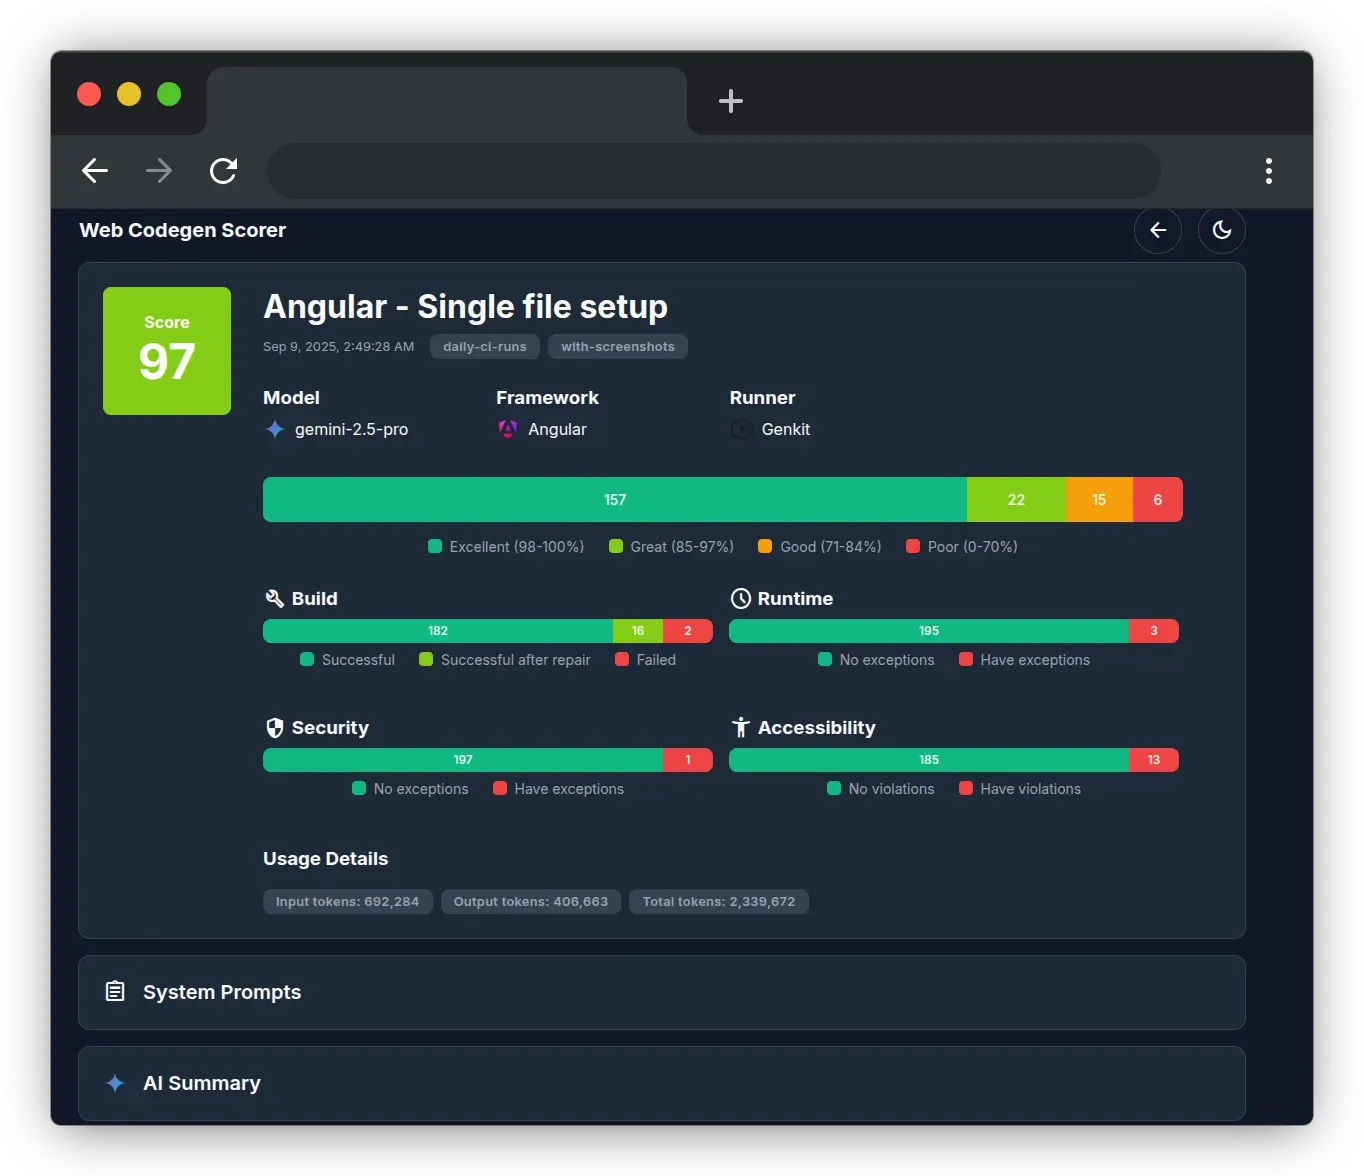Image resolution: width=1364 pixels, height=1176 pixels.
Task: Open the browser three-dot menu
Action: 1268,171
